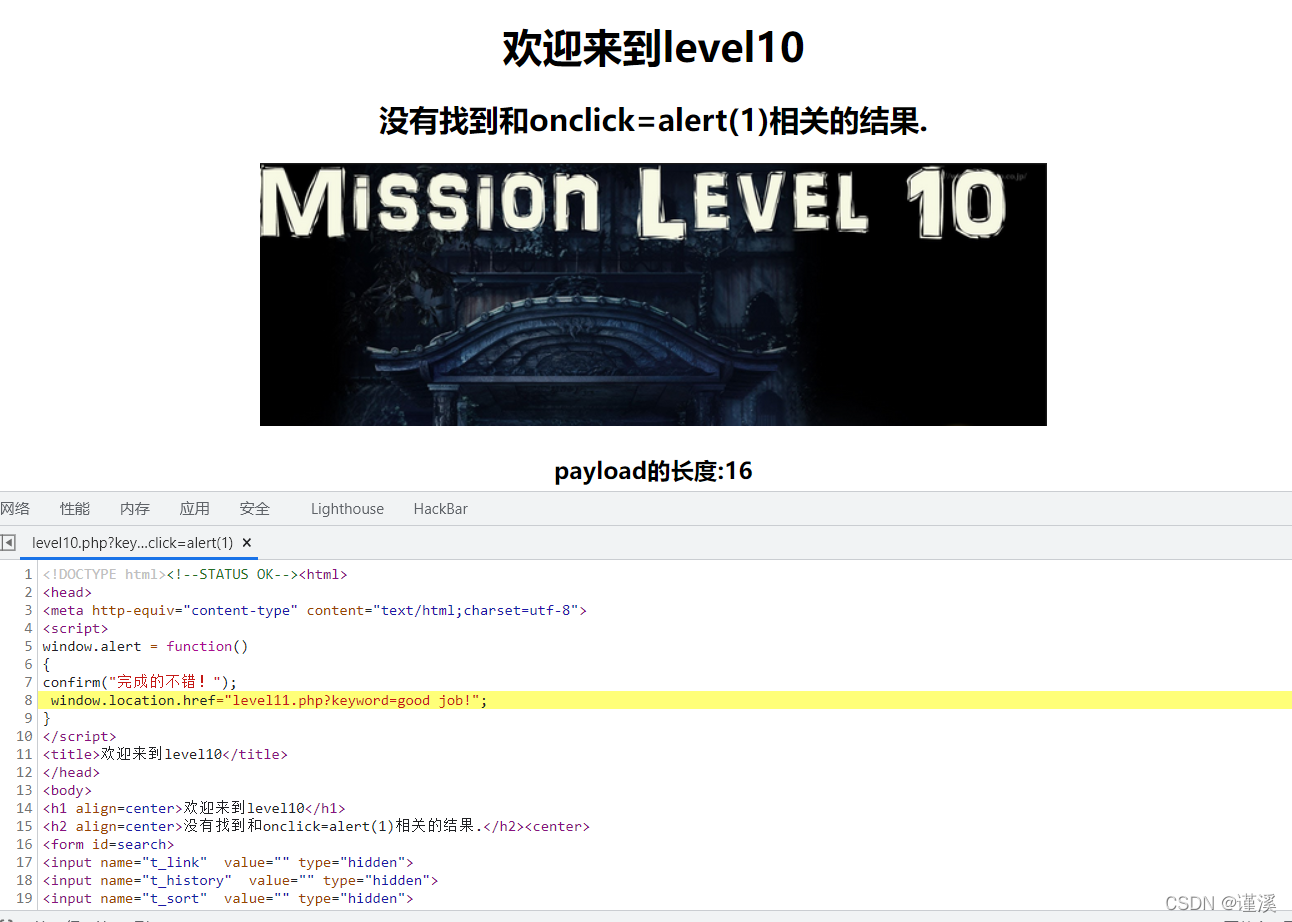Image resolution: width=1292 pixels, height=922 pixels.
Task: Click the <!DOCTYPE html> first line
Action: (x=195, y=575)
